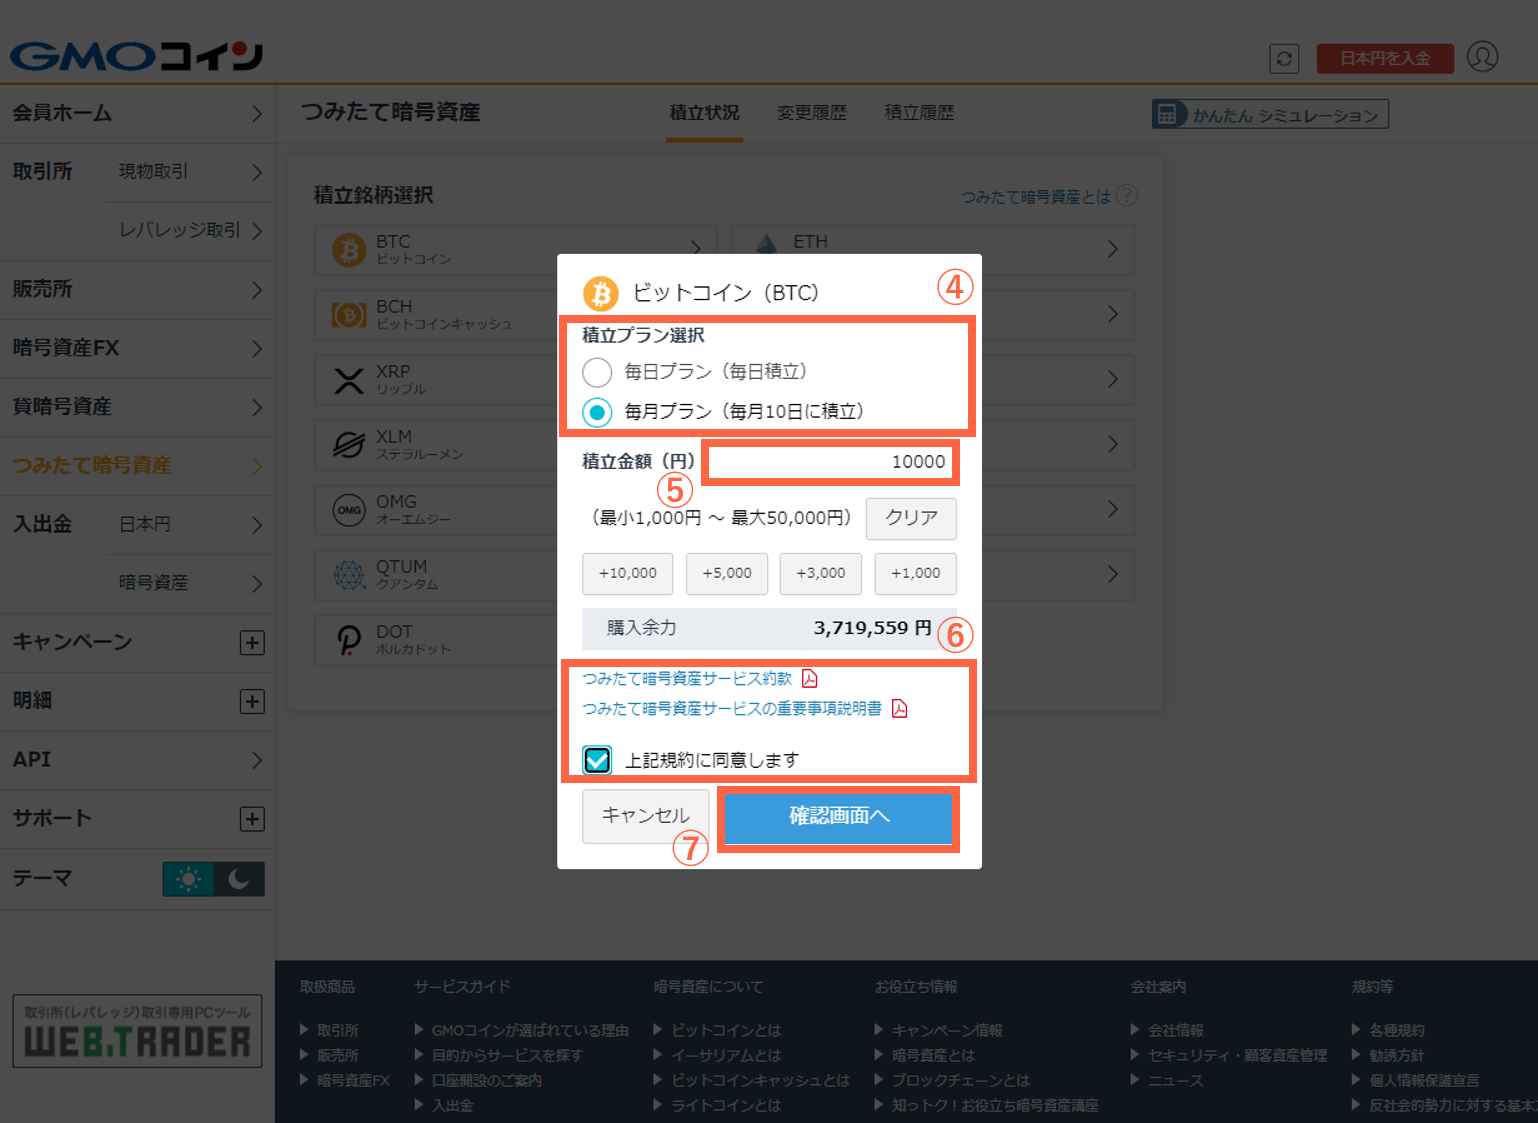Click the GMO Coin logo
Viewport: 1538px width, 1123px height.
137,56
